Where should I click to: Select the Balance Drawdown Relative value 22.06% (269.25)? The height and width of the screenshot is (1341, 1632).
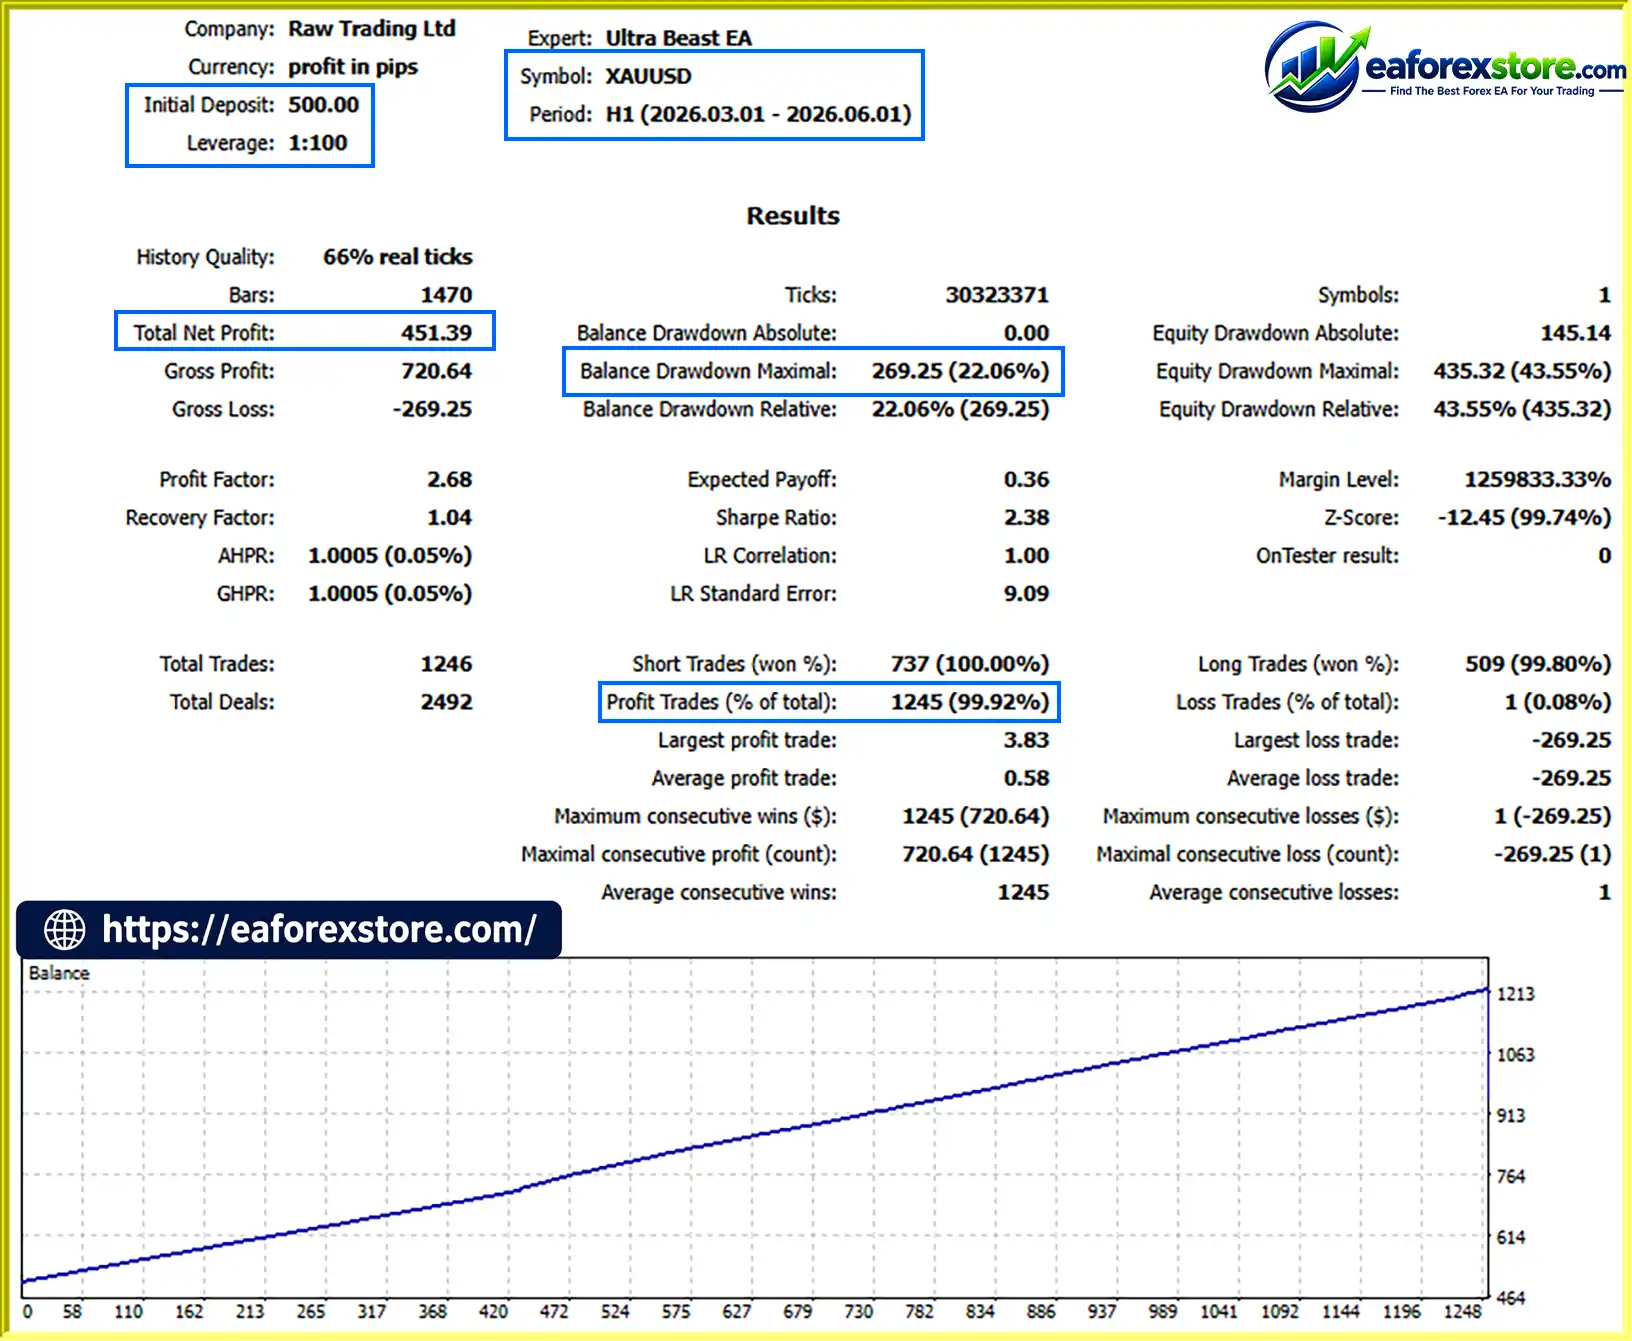pos(960,409)
